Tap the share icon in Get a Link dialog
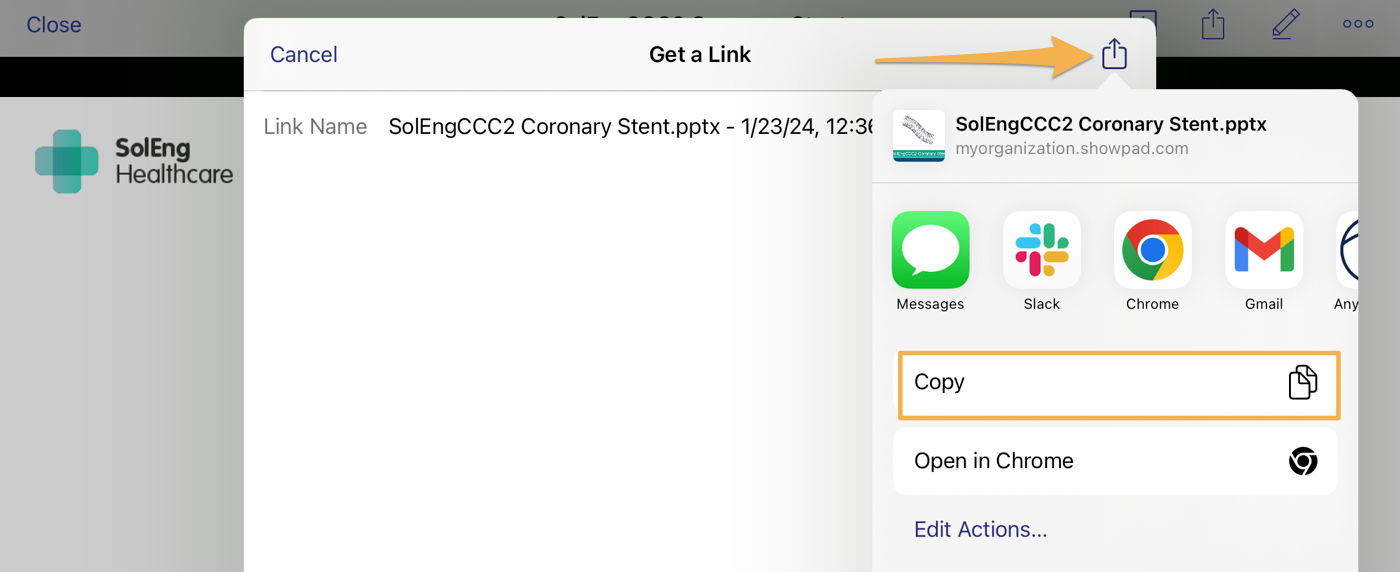Screen dimensions: 1400x572 point(1114,53)
